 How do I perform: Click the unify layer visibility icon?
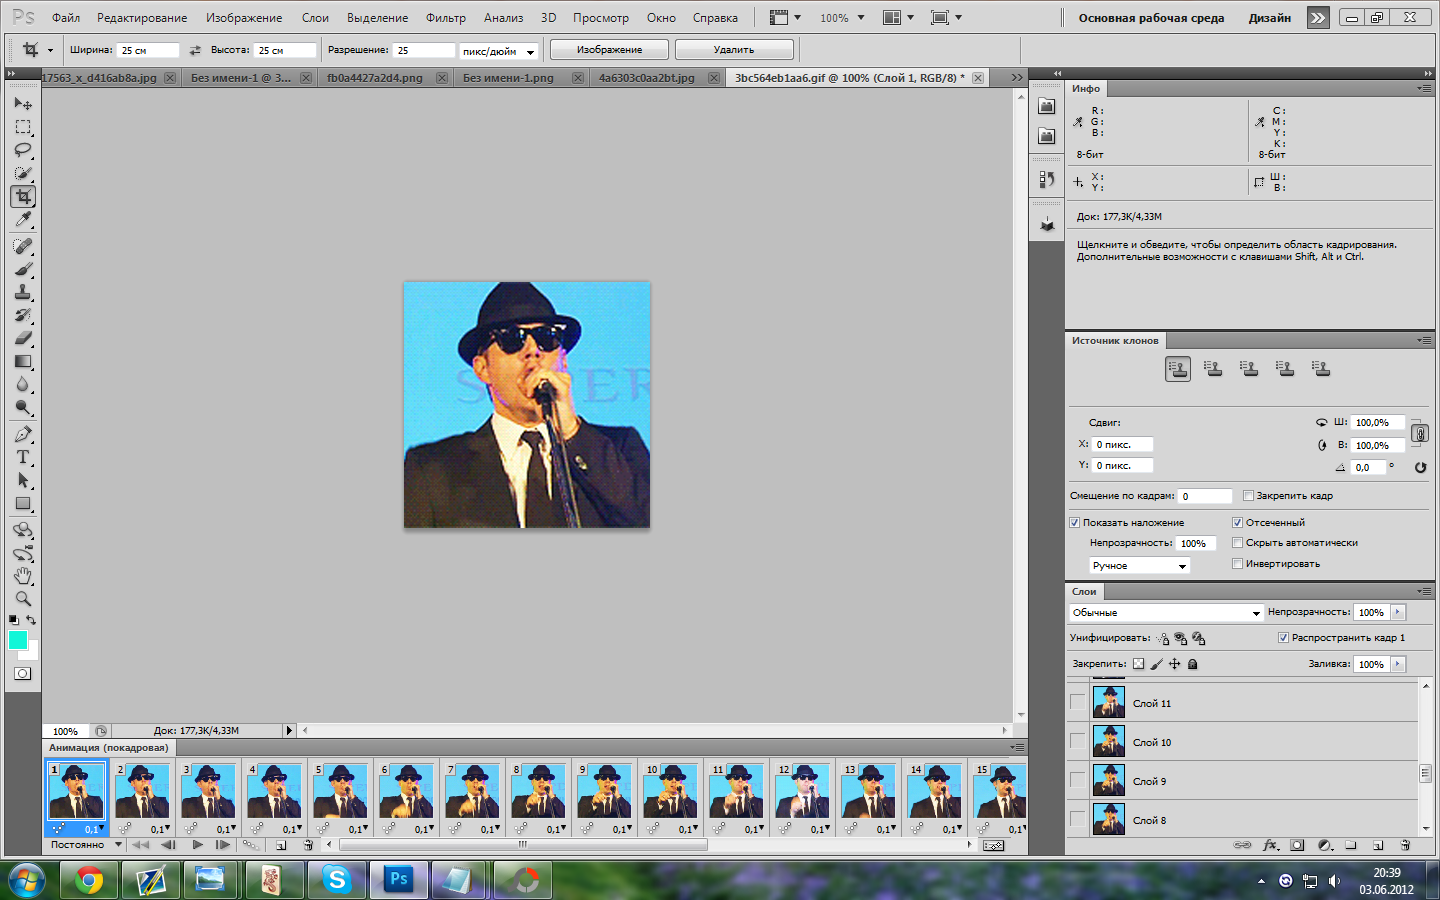[x=1181, y=638]
